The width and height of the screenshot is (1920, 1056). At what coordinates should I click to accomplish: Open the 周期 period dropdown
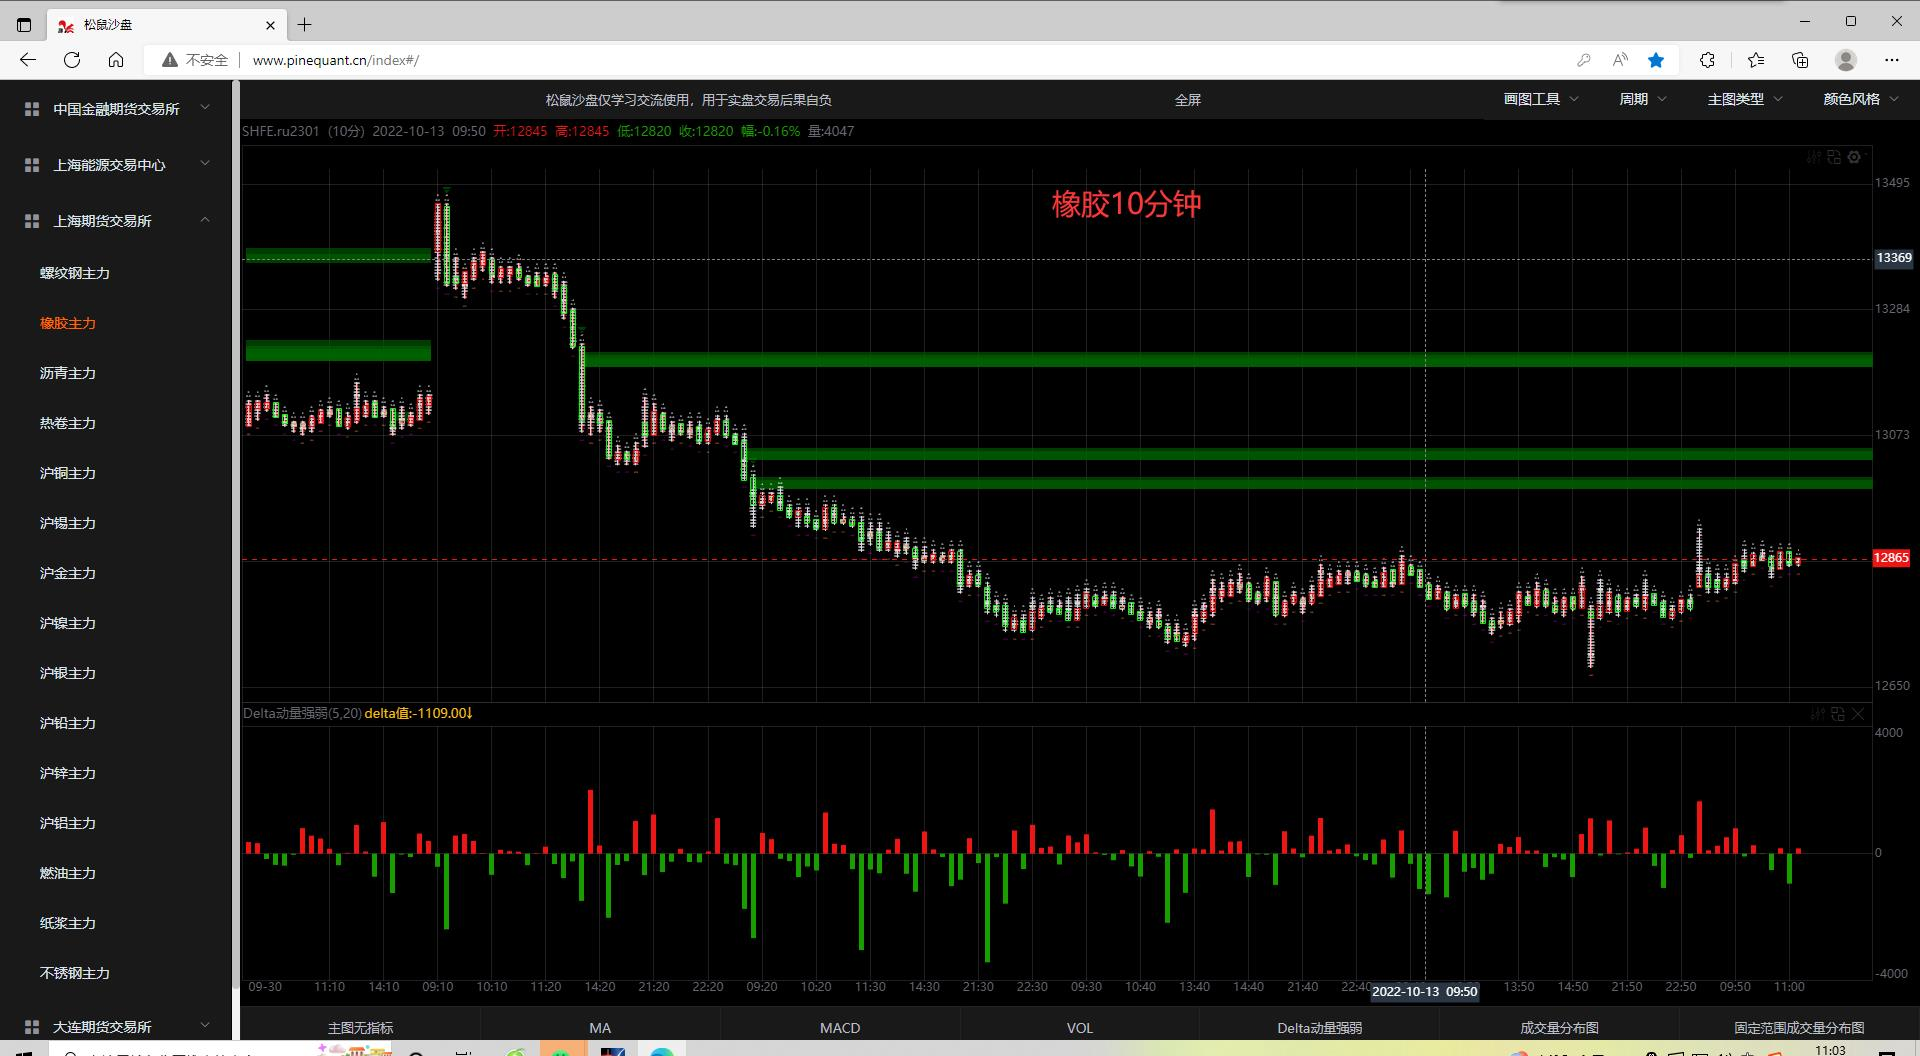click(1643, 99)
